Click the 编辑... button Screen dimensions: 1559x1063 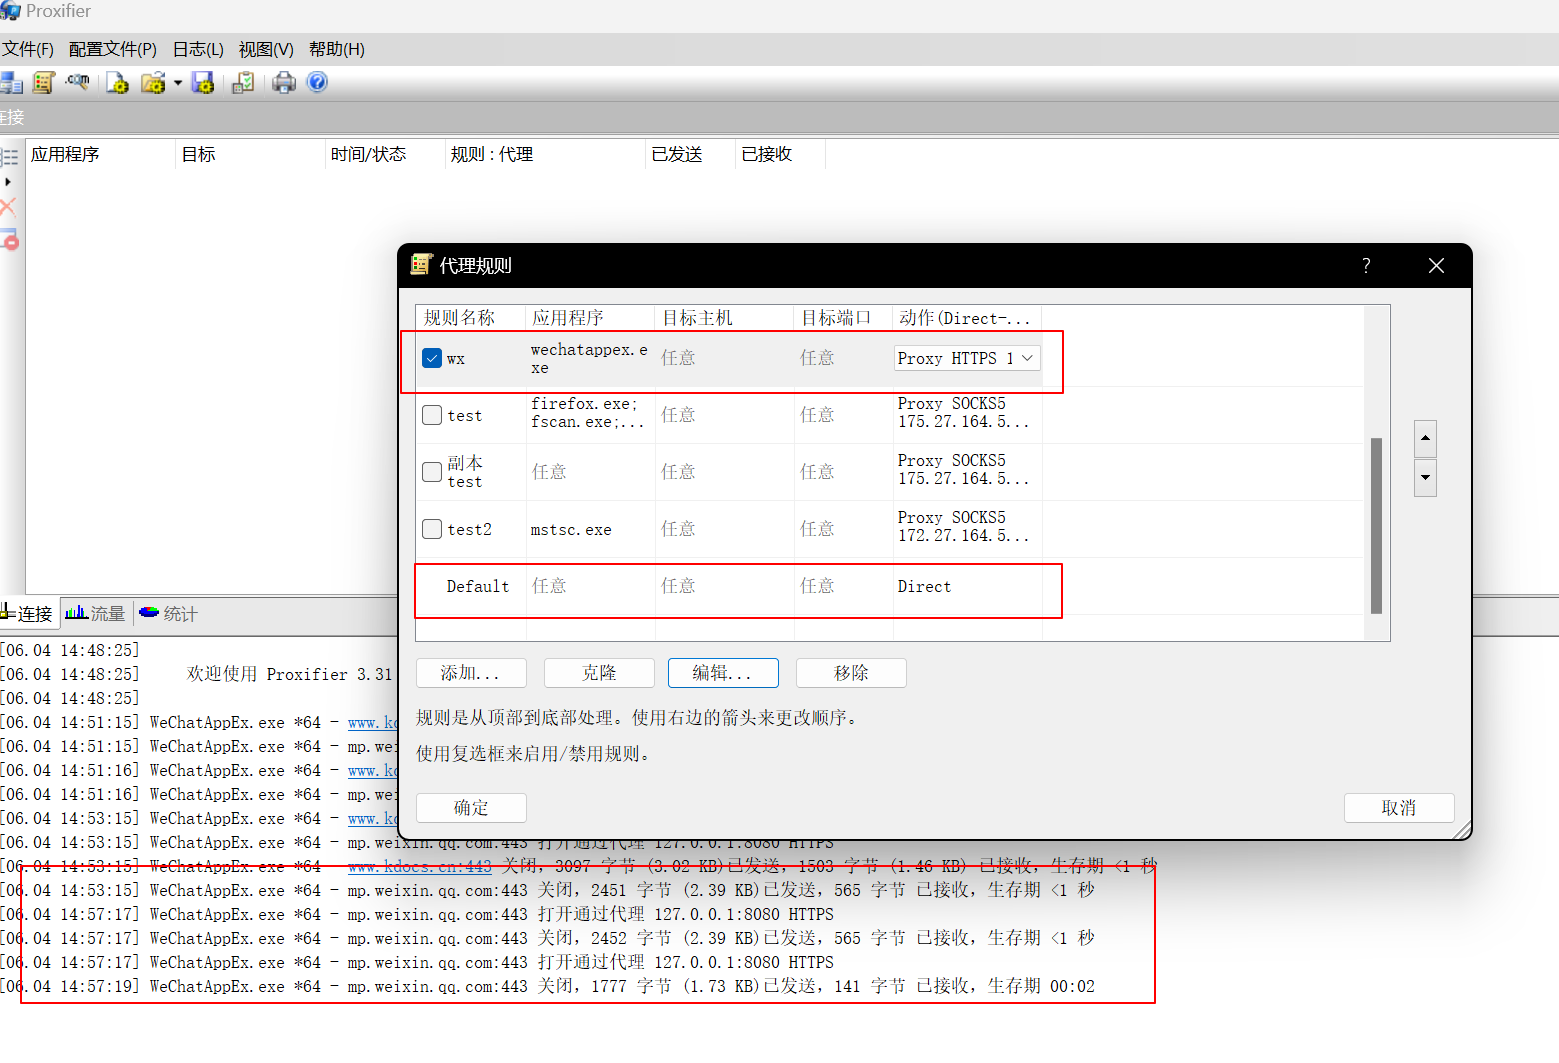[723, 673]
